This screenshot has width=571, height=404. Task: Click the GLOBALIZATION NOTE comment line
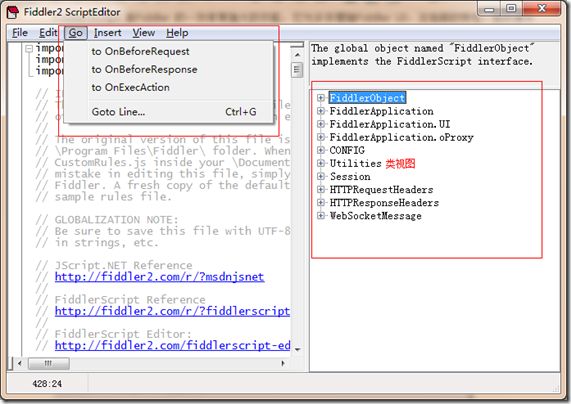click(x=107, y=220)
